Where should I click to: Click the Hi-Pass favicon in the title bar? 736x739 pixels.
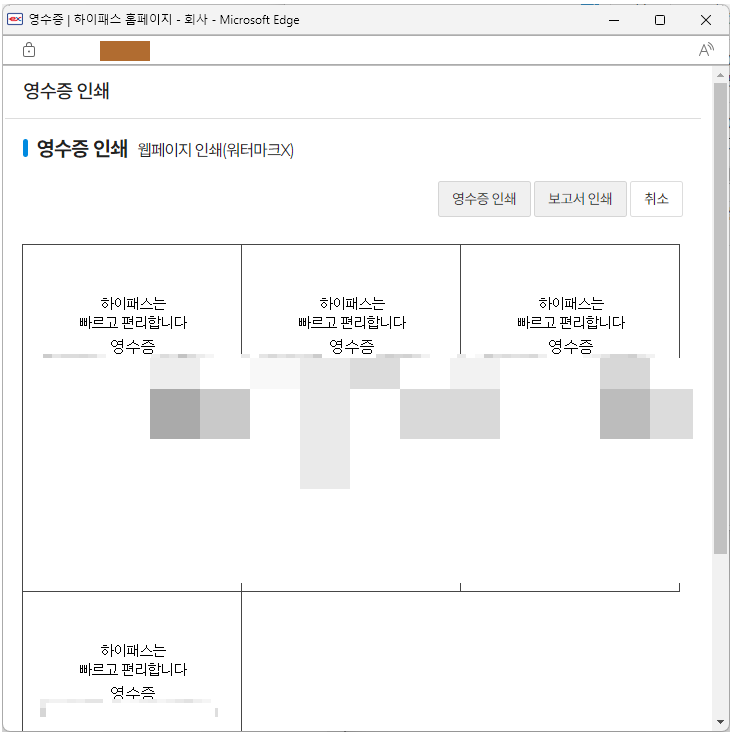(15, 19)
